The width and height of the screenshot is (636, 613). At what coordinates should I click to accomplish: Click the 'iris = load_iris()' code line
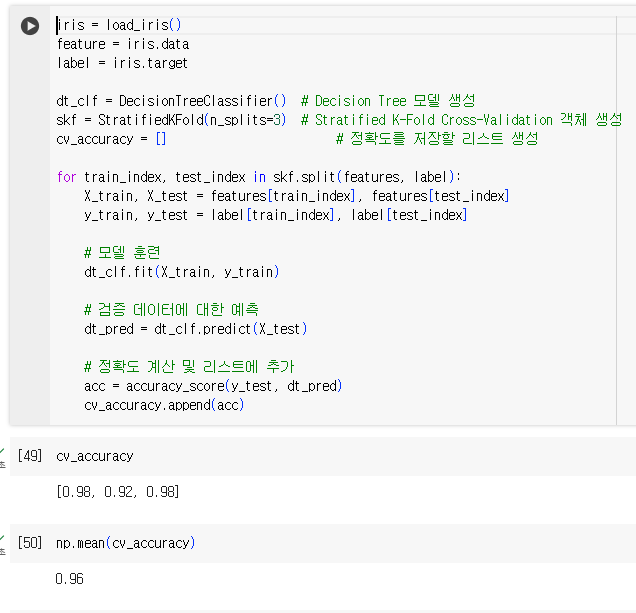(119, 25)
